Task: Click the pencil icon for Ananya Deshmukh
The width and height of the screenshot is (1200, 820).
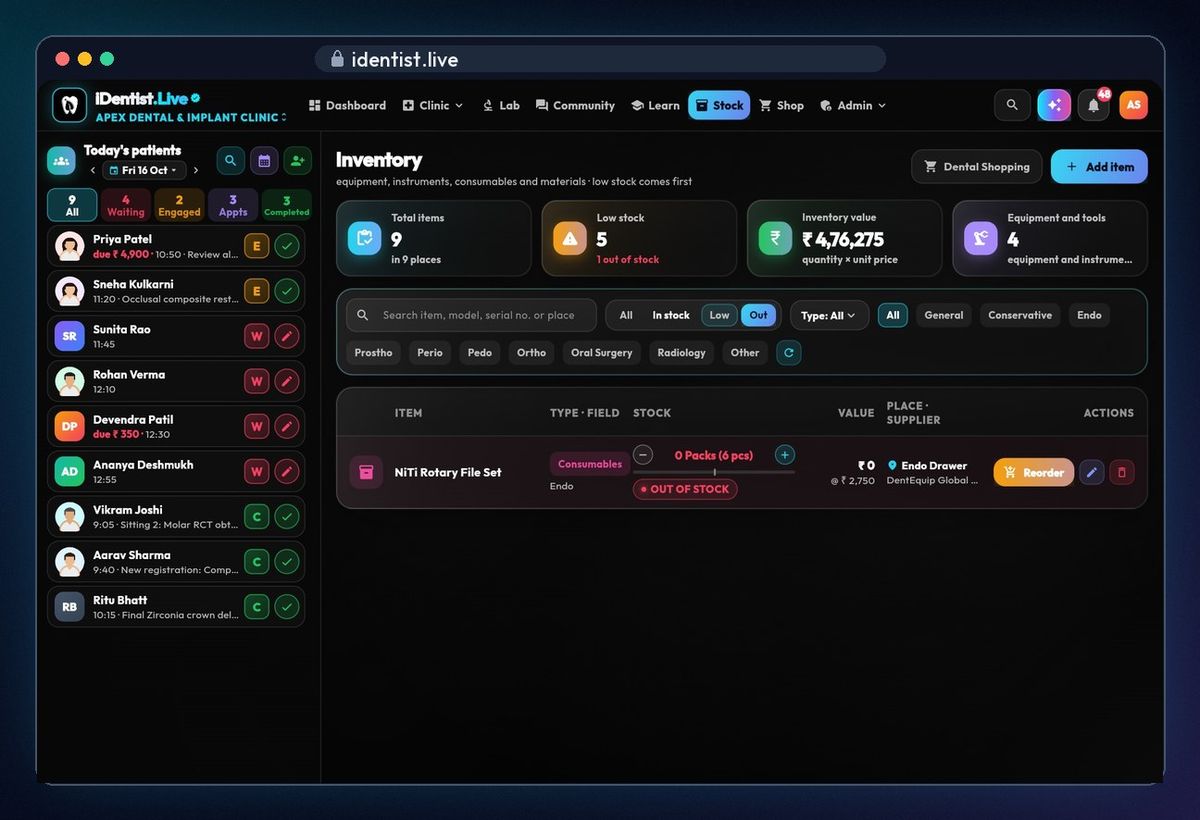Action: (287, 471)
